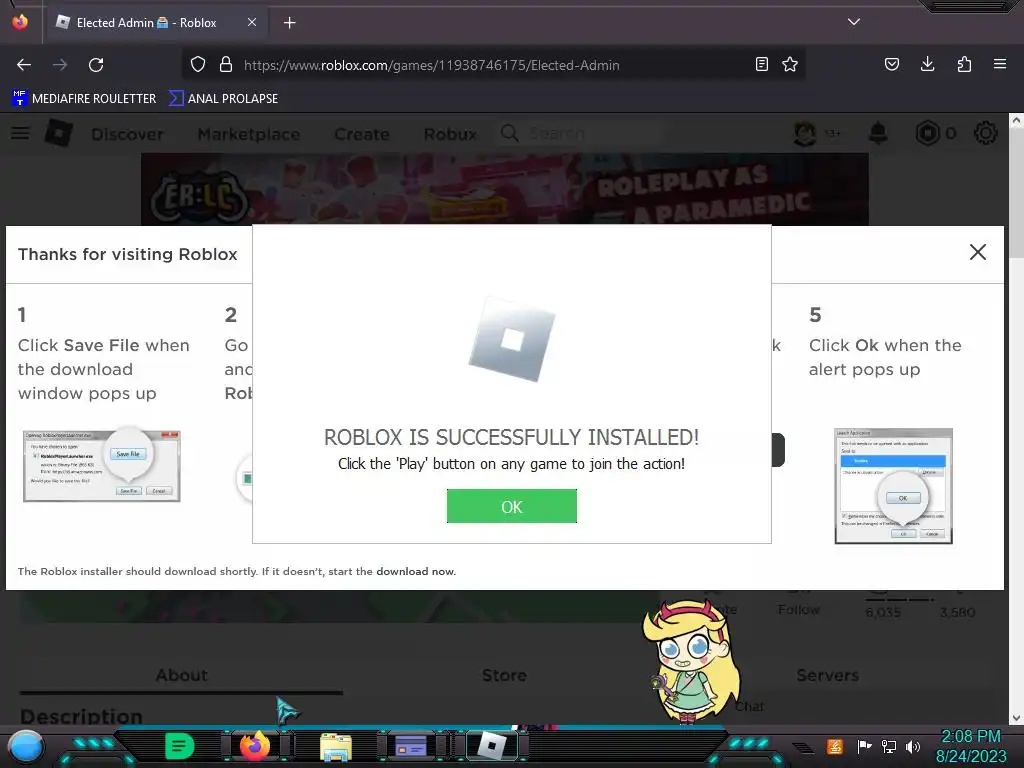Toggle reader view icon in address bar
The image size is (1024, 768).
pyautogui.click(x=761, y=65)
